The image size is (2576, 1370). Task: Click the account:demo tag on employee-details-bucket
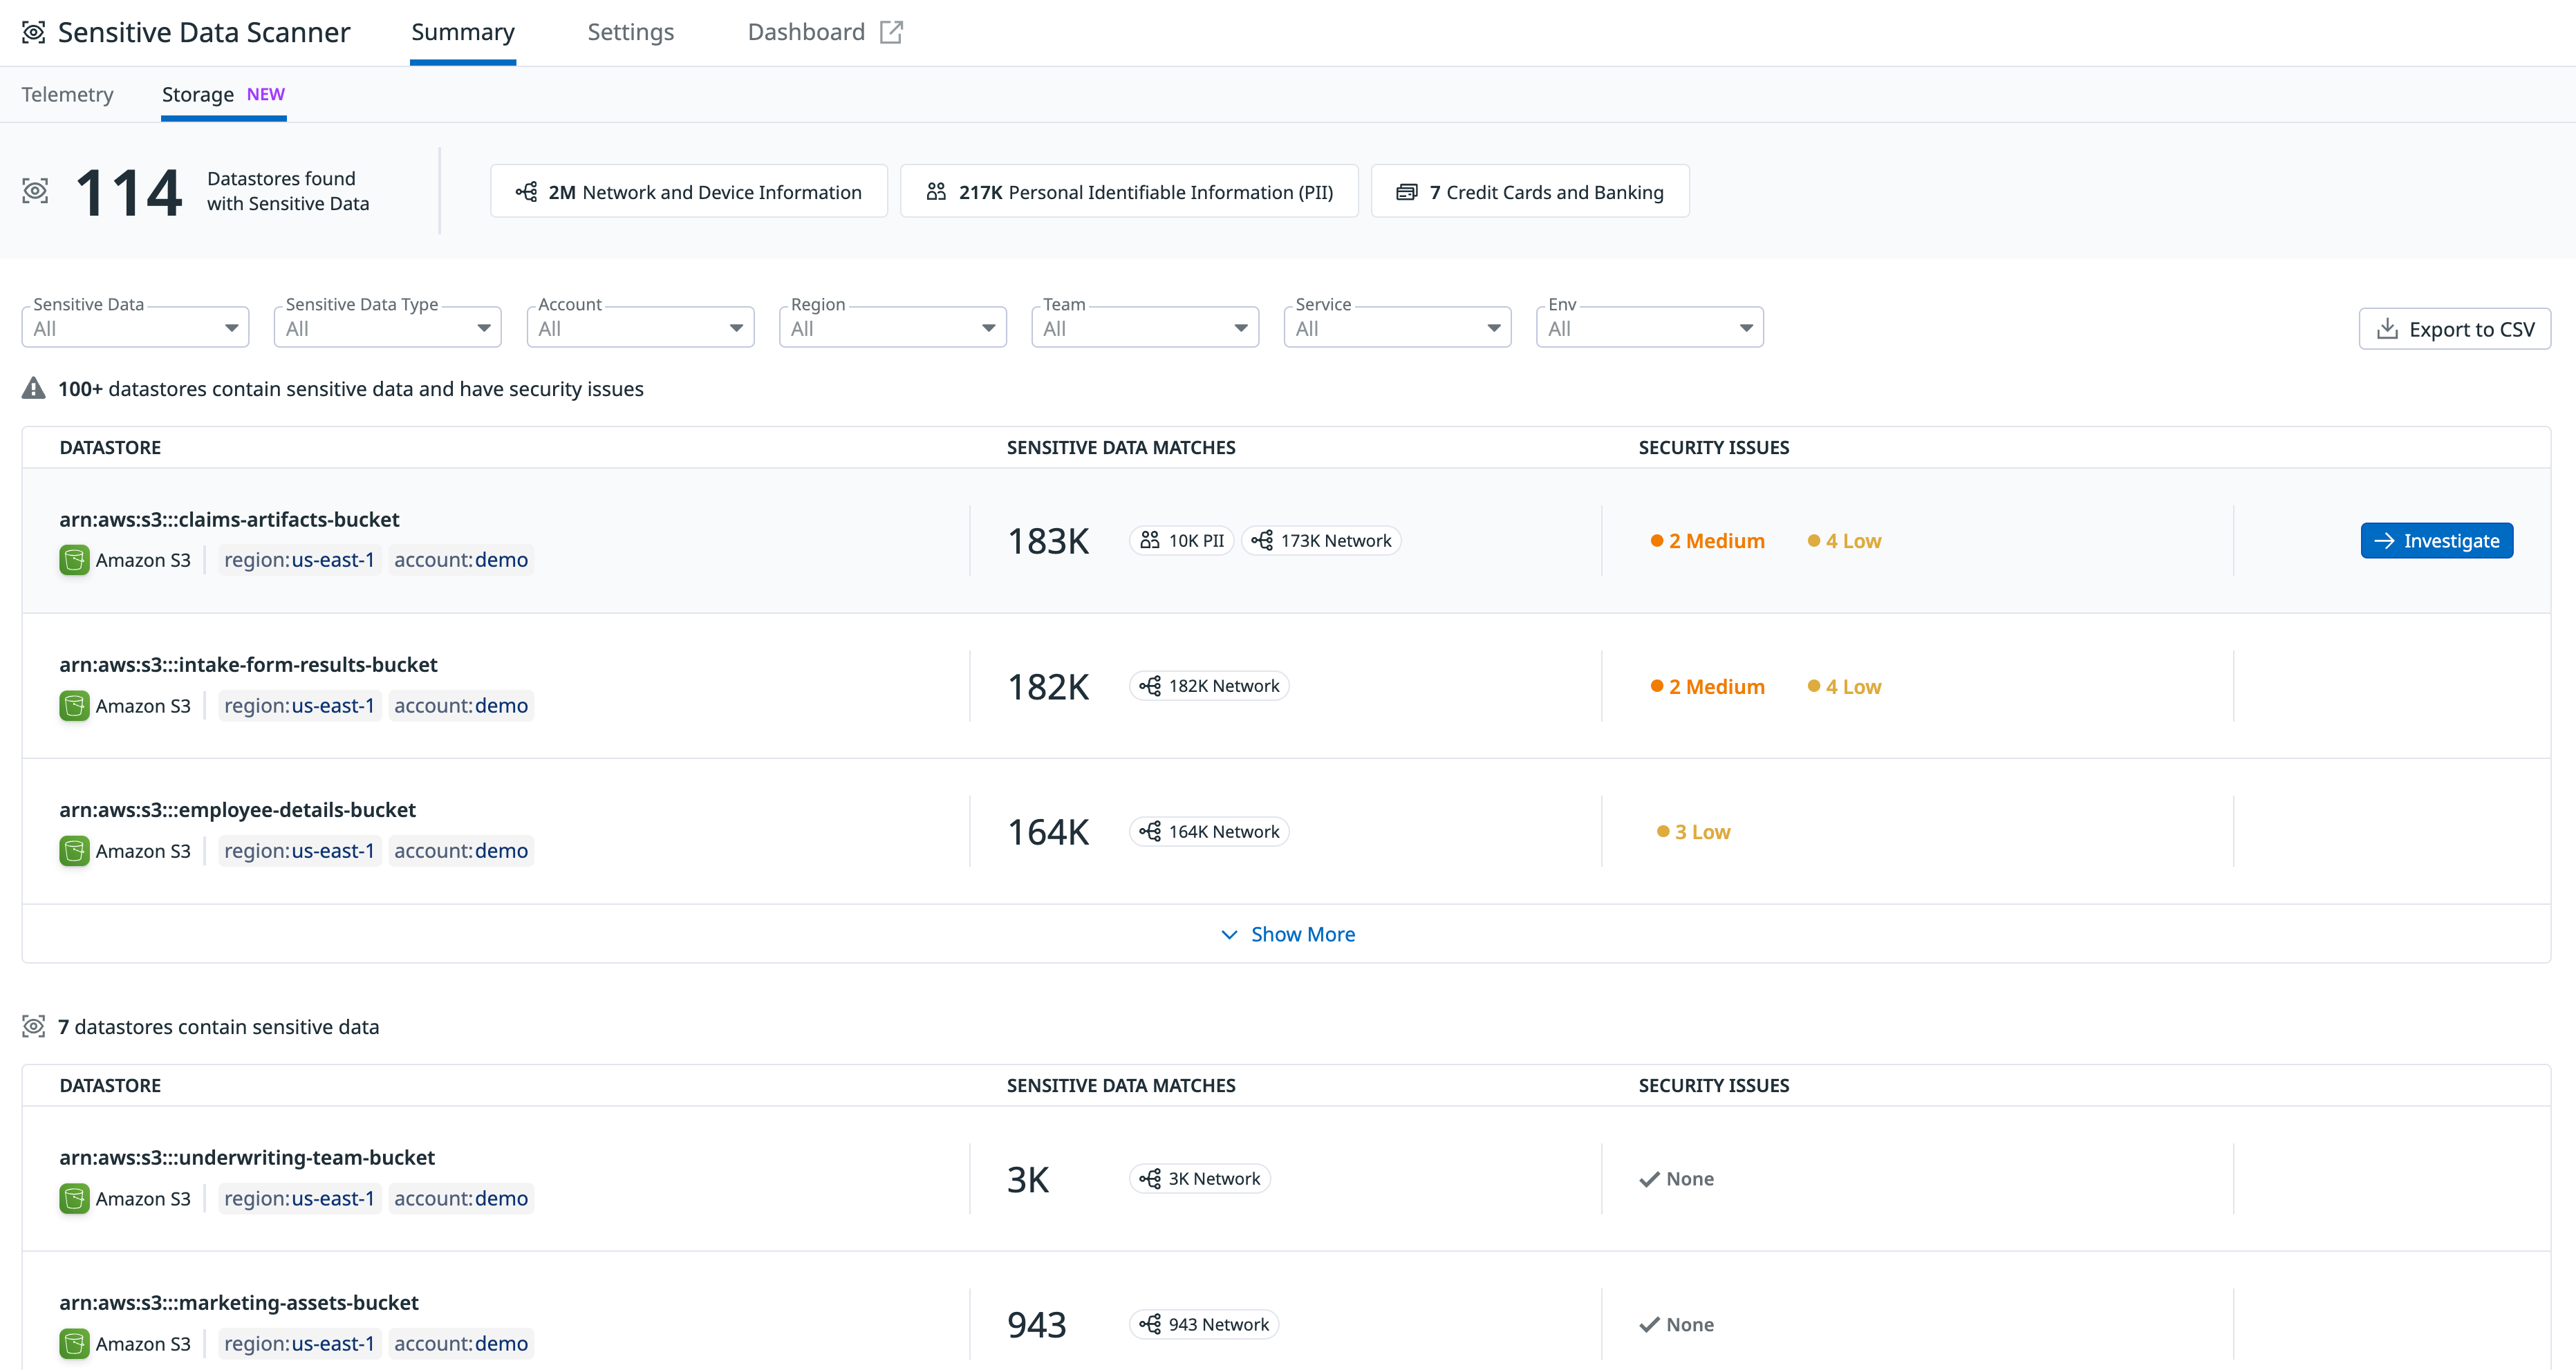tap(461, 851)
